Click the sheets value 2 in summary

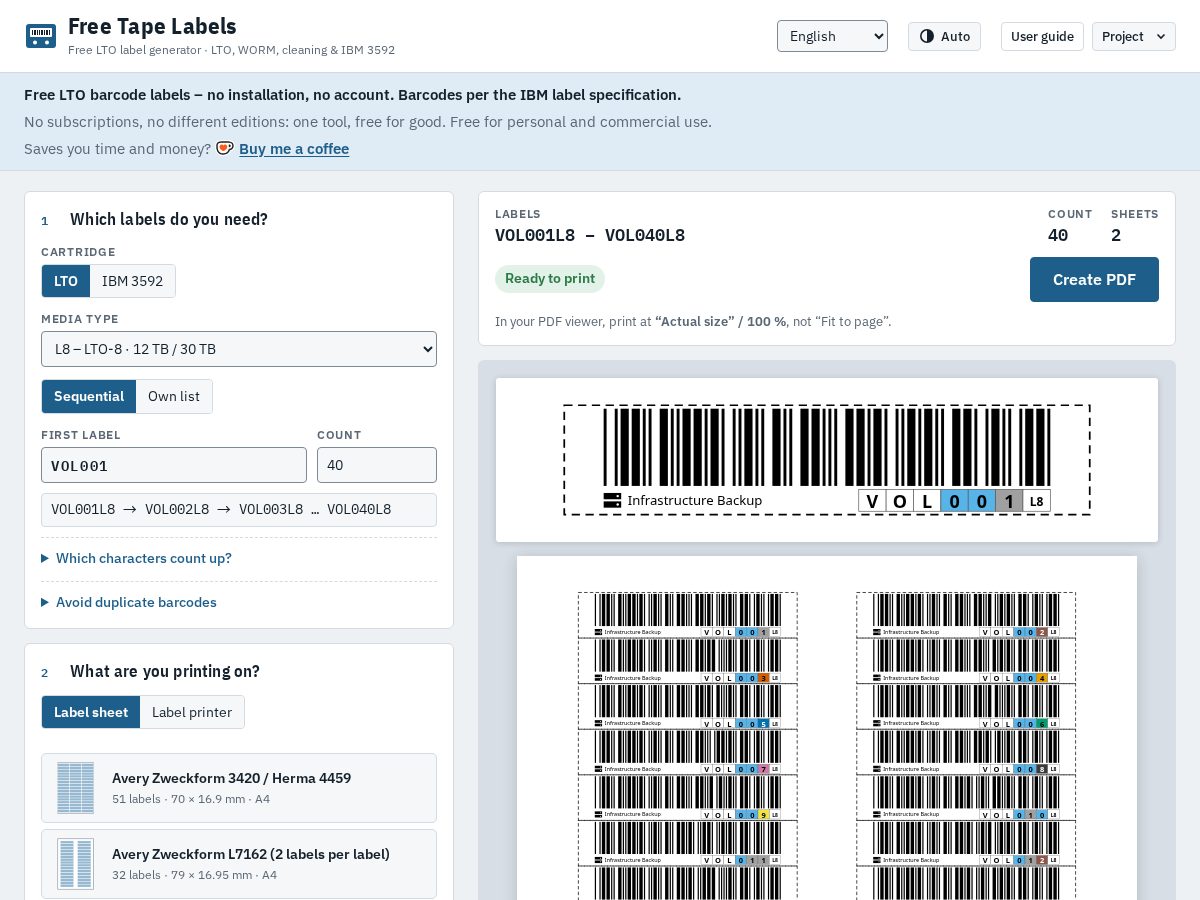[x=1116, y=236]
